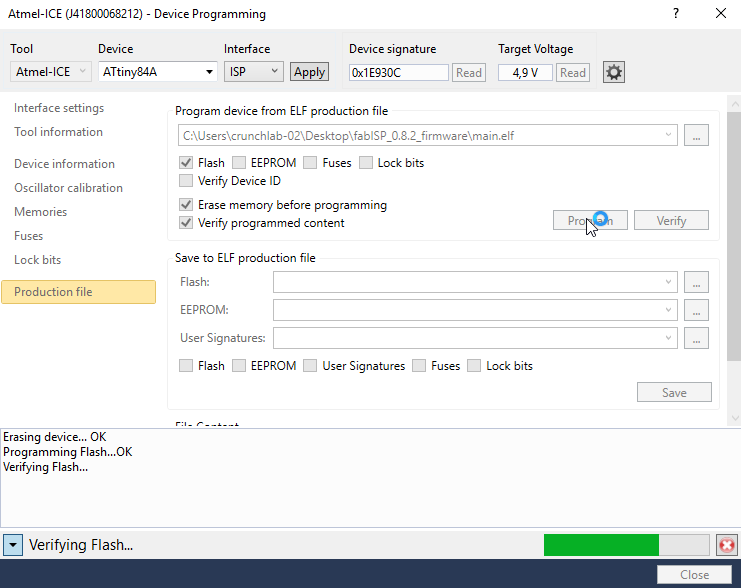Click the question mark help button
This screenshot has height=588, width=741.
click(x=676, y=13)
